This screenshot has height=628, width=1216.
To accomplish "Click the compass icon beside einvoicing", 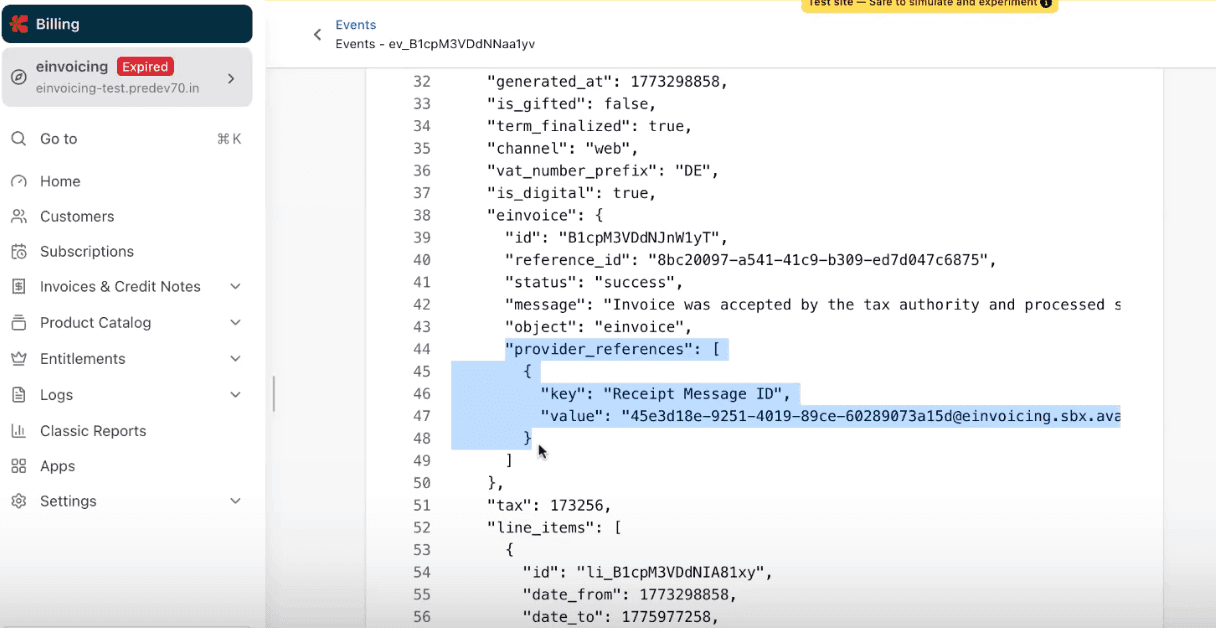I will (x=19, y=77).
